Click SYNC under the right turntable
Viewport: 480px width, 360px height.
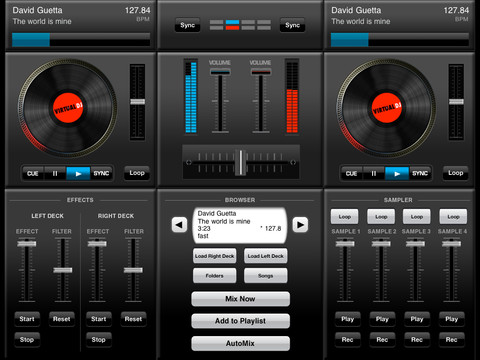click(420, 174)
